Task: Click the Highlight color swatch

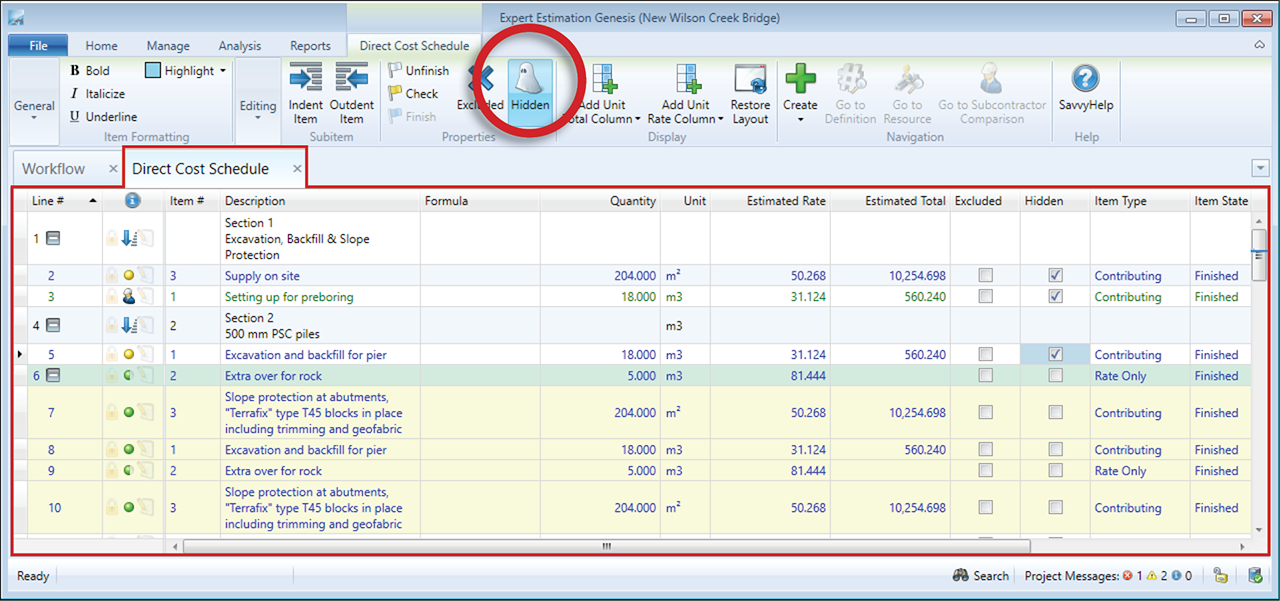Action: 152,71
